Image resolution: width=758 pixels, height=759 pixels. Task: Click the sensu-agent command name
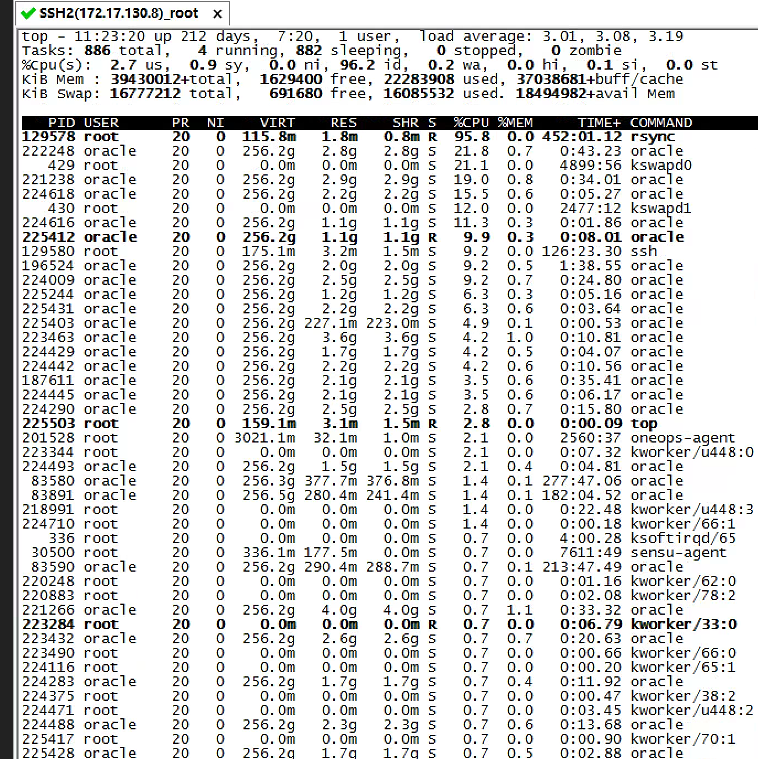coord(679,553)
